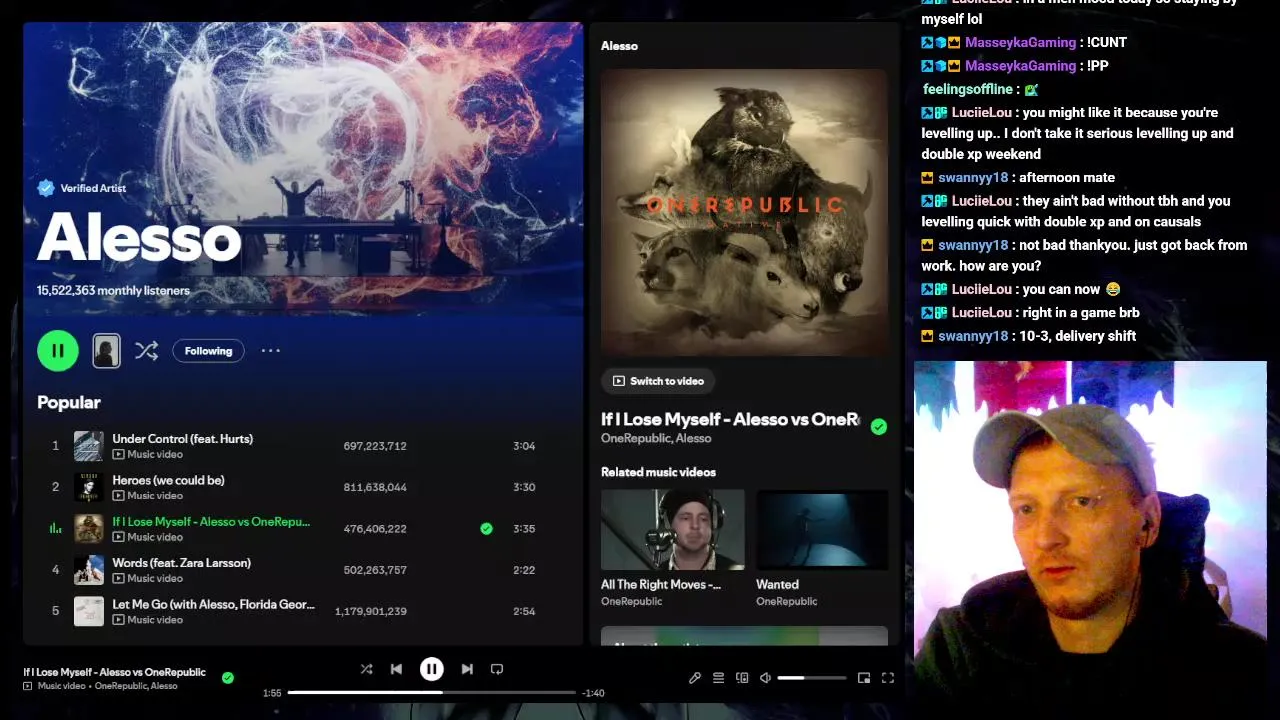Open OneRepublic, Alesso artist link in side panel

656,438
